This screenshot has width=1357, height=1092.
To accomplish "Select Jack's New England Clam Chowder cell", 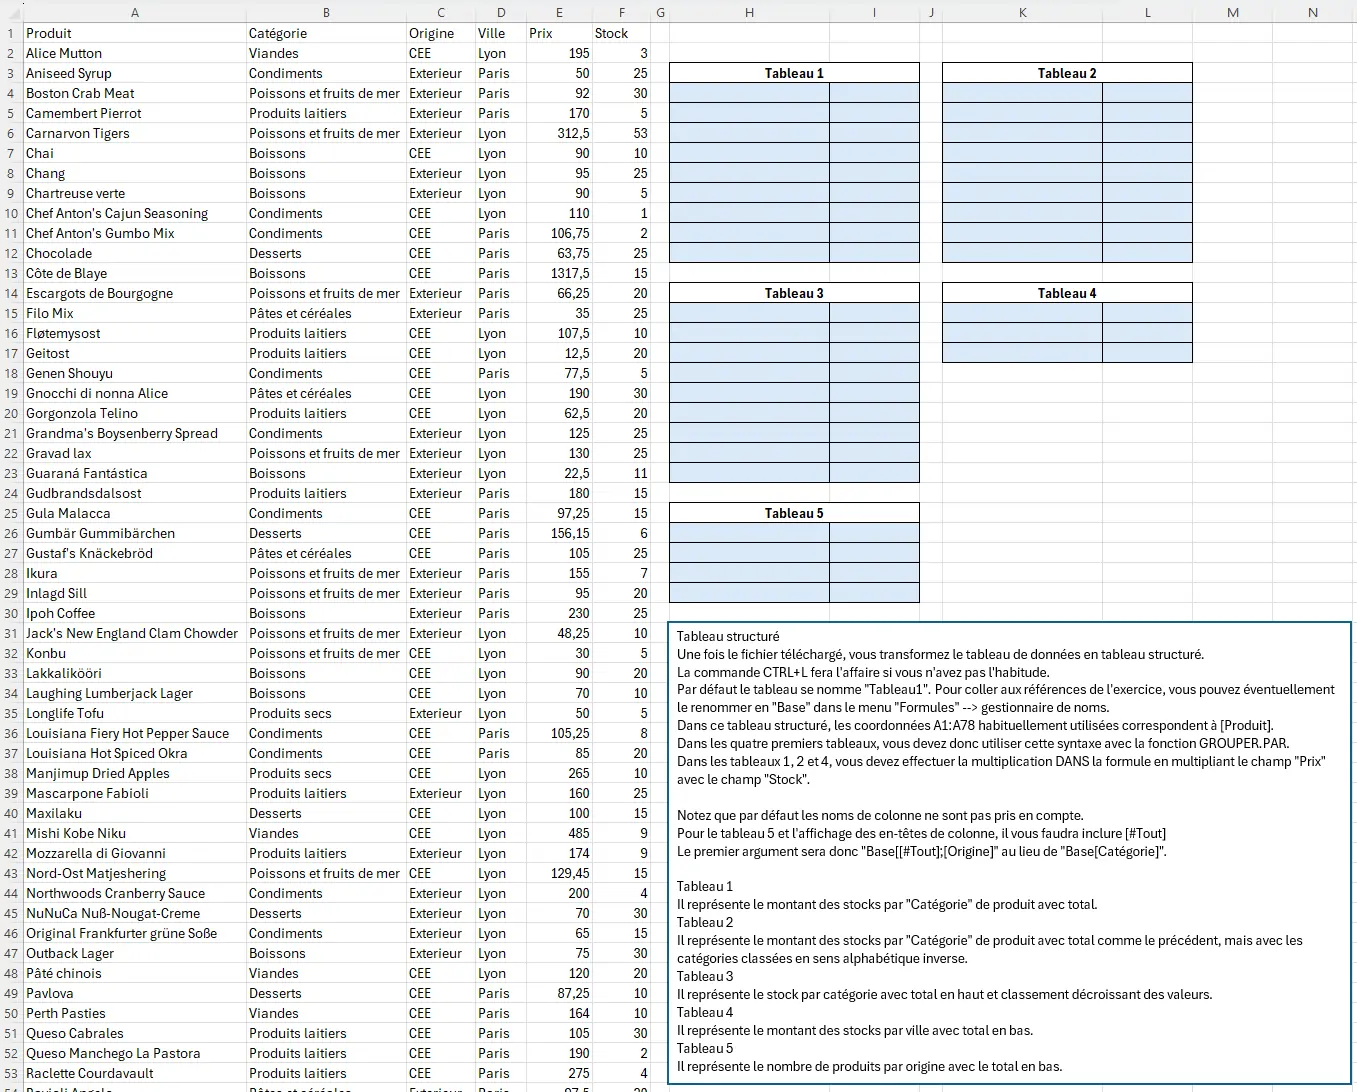I will [135, 633].
